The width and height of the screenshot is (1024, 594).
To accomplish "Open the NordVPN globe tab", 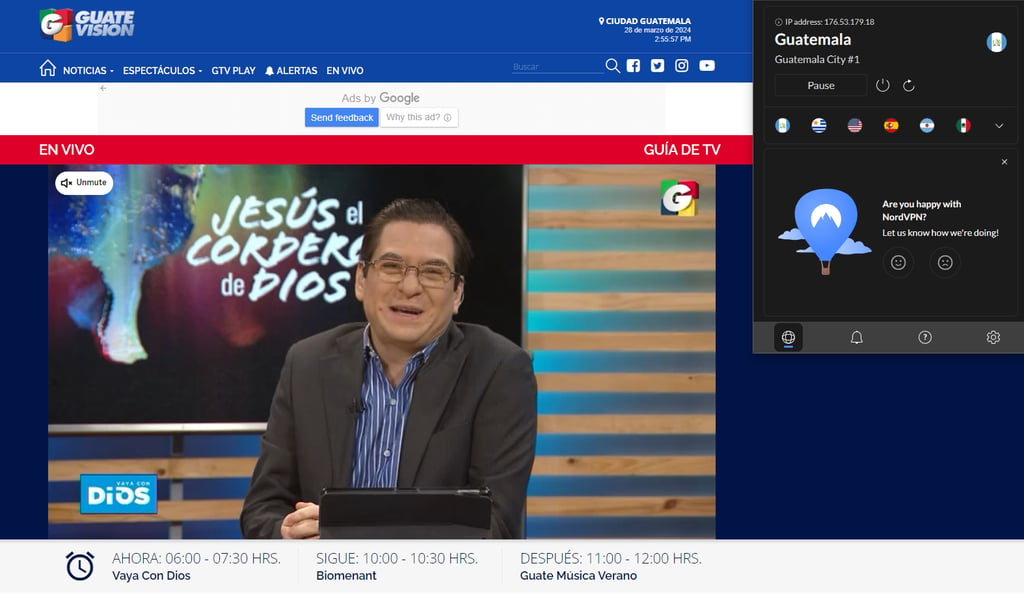I will click(788, 337).
